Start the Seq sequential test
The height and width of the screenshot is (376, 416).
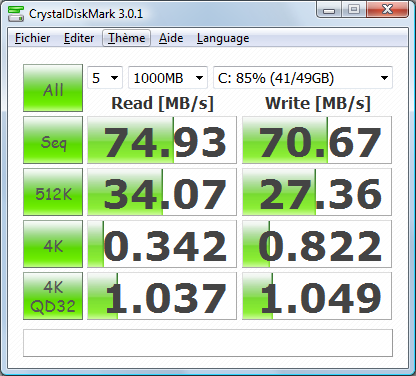click(x=53, y=140)
